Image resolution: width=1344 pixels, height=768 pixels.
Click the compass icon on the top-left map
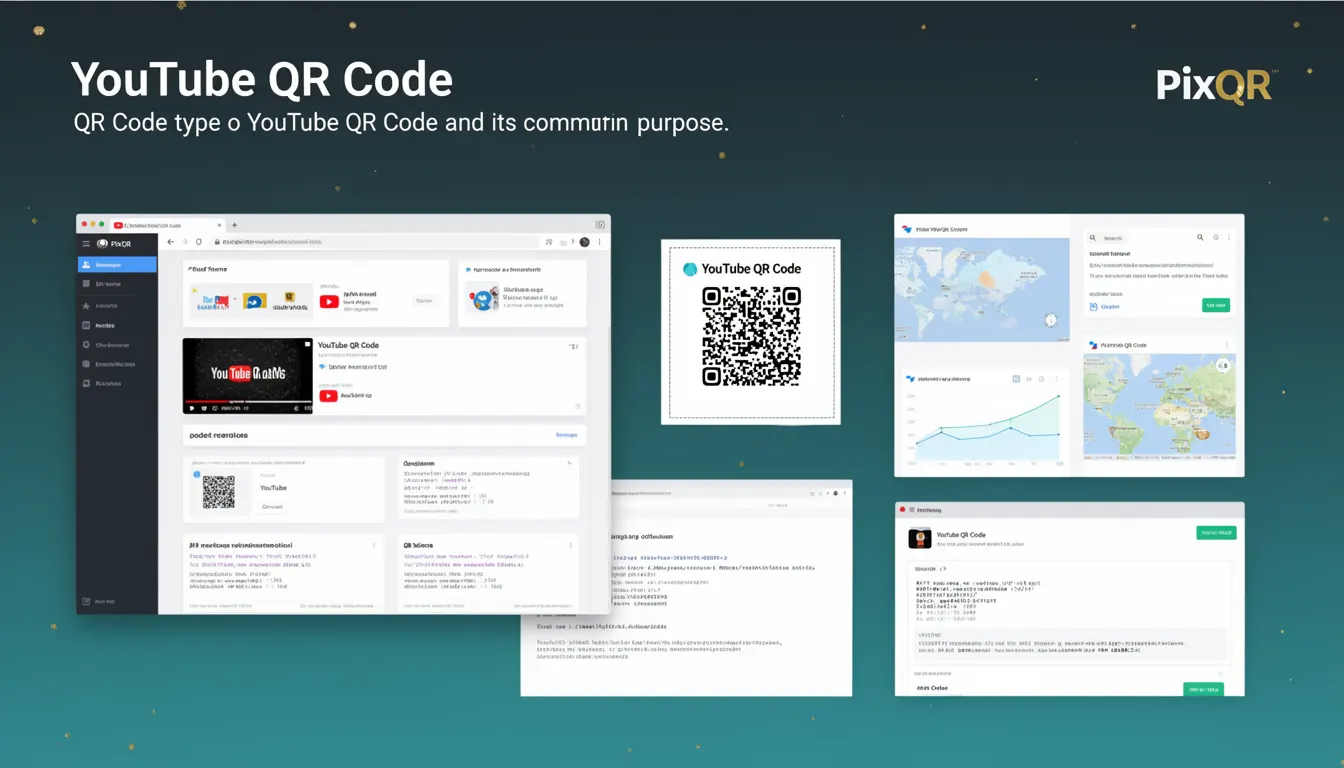[1050, 320]
